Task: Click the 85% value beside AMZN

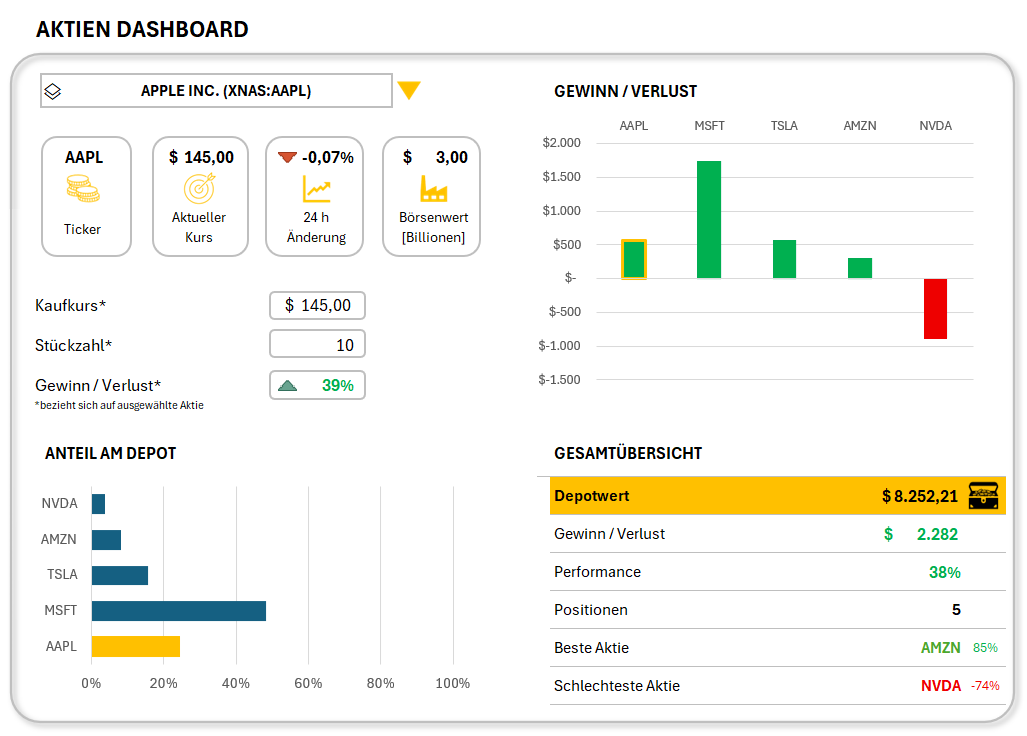Action: coord(985,648)
